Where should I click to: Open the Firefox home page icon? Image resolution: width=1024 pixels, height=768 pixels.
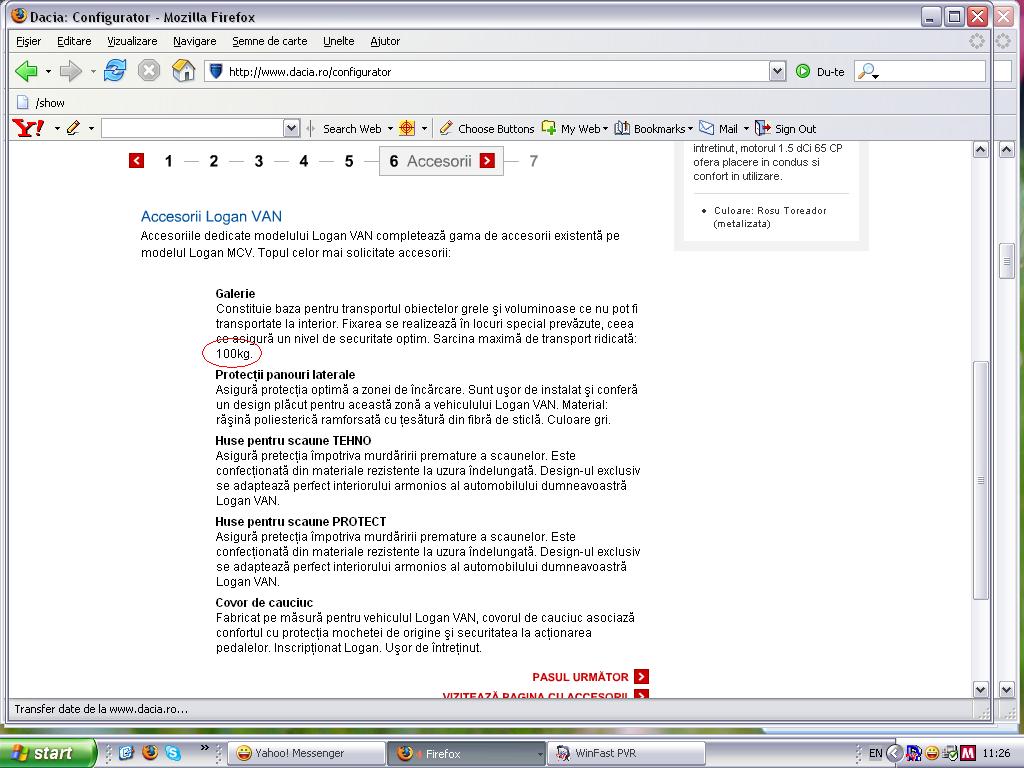[184, 71]
